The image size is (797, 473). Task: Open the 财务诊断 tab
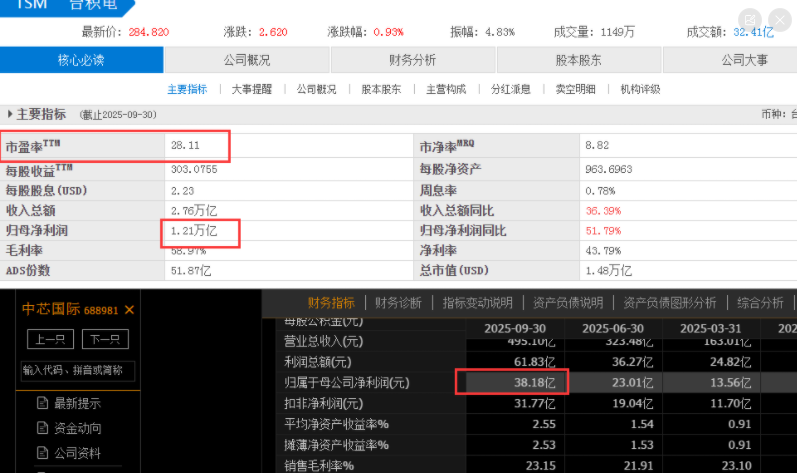[x=398, y=303]
